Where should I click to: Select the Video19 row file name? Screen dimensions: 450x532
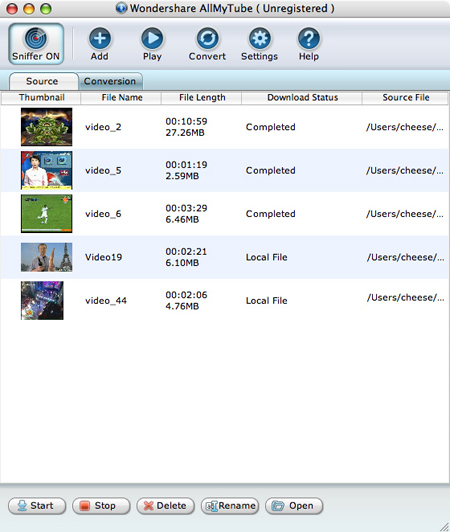104,257
